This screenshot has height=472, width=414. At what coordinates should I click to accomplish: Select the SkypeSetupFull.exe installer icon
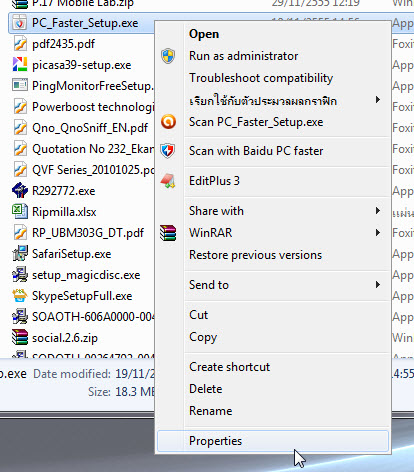[20, 296]
